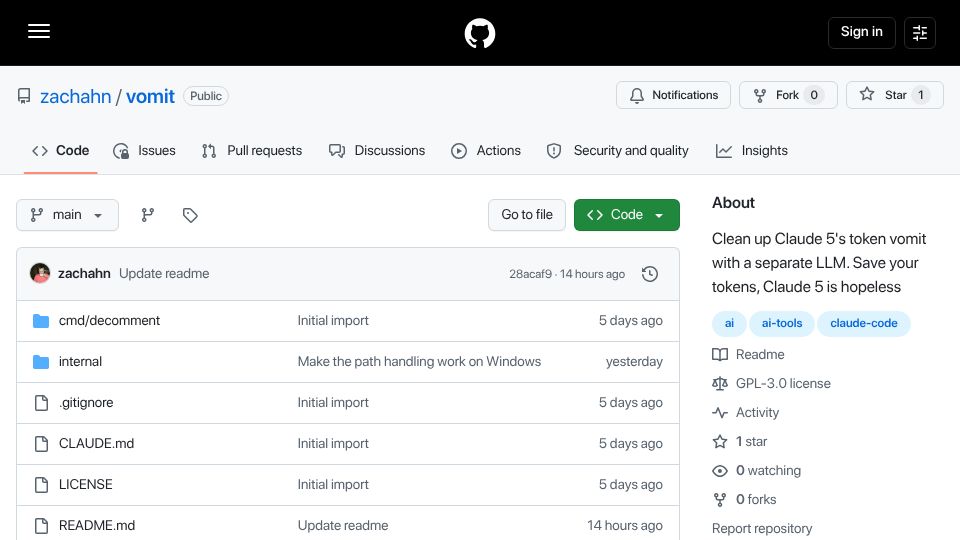Open the Discussions tab
This screenshot has width=960, height=540.
point(377,151)
